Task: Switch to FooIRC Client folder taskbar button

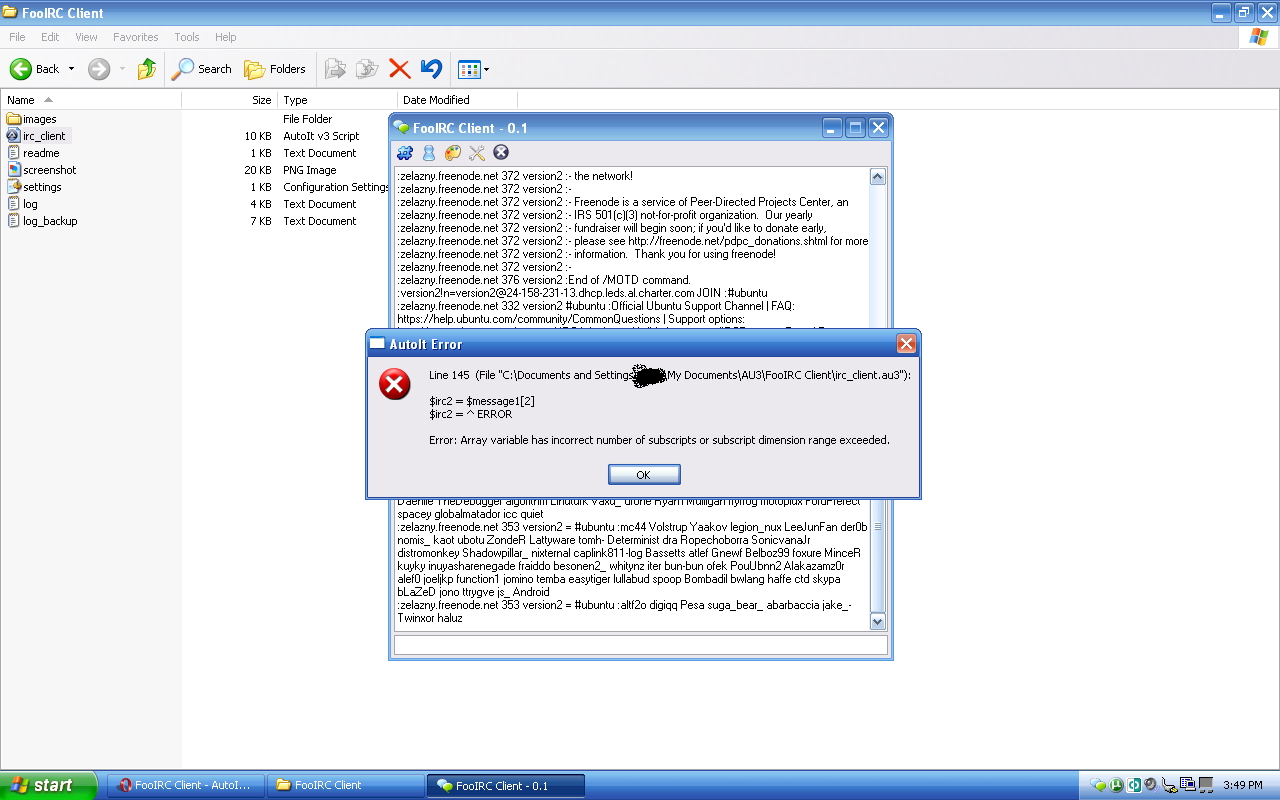Action: coord(347,785)
